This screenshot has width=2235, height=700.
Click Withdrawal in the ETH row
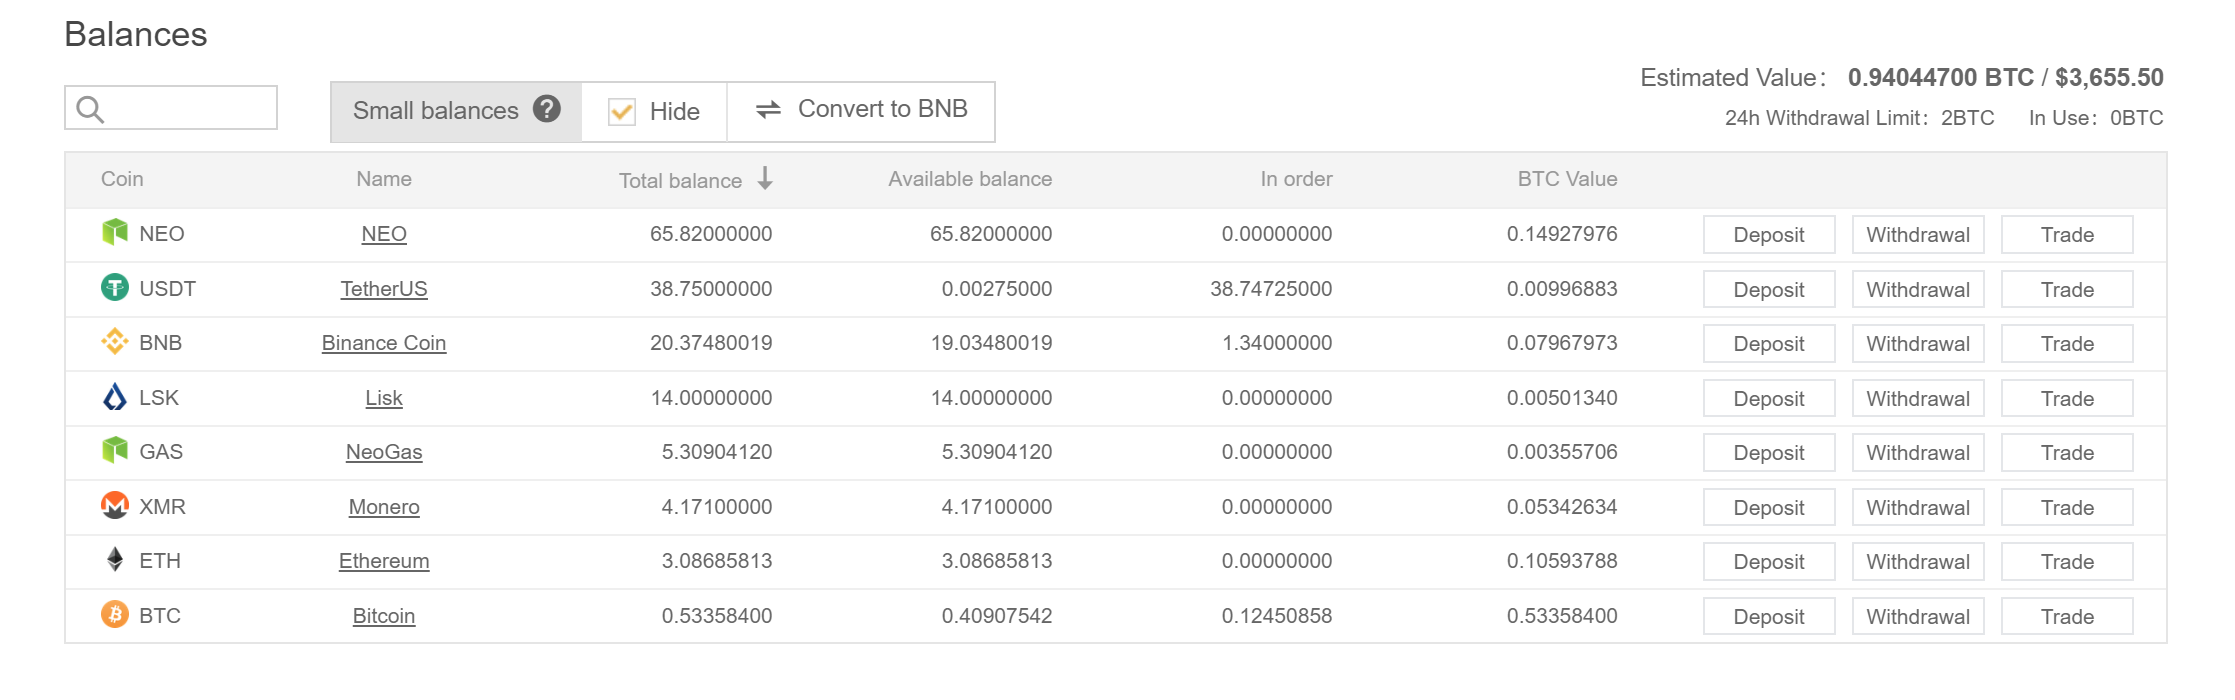[1918, 562]
